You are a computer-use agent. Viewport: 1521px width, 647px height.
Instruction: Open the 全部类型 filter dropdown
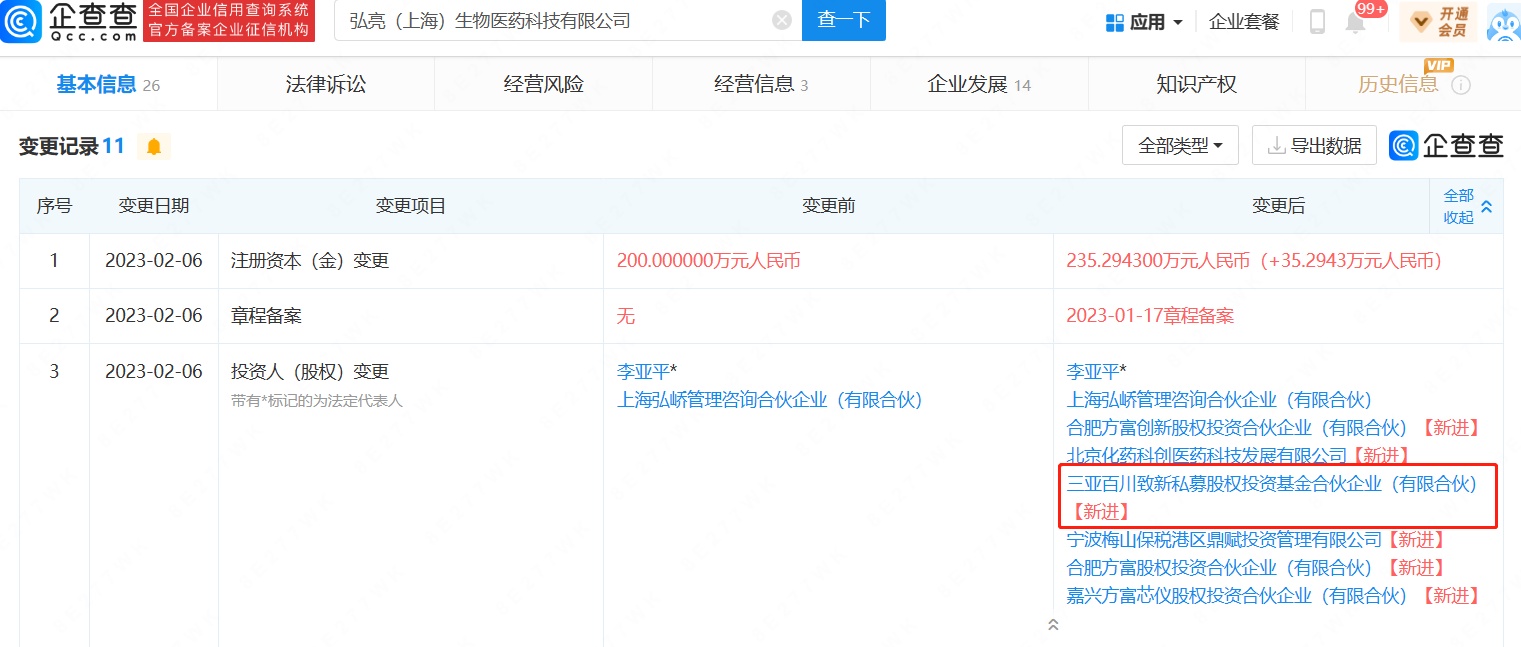pyautogui.click(x=1180, y=146)
